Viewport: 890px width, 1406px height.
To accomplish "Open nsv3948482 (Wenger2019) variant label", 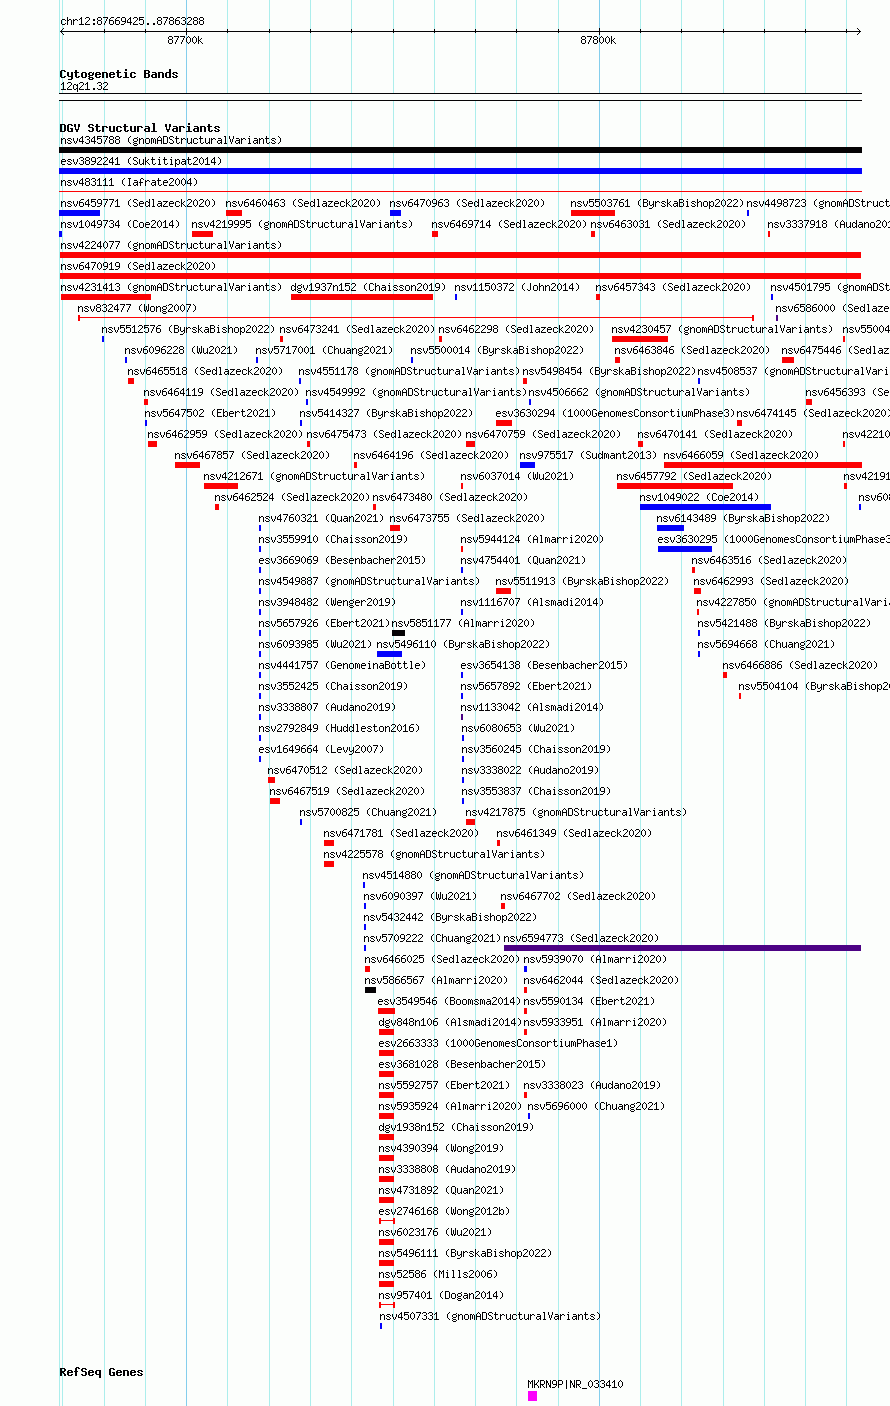I will click(x=327, y=602).
